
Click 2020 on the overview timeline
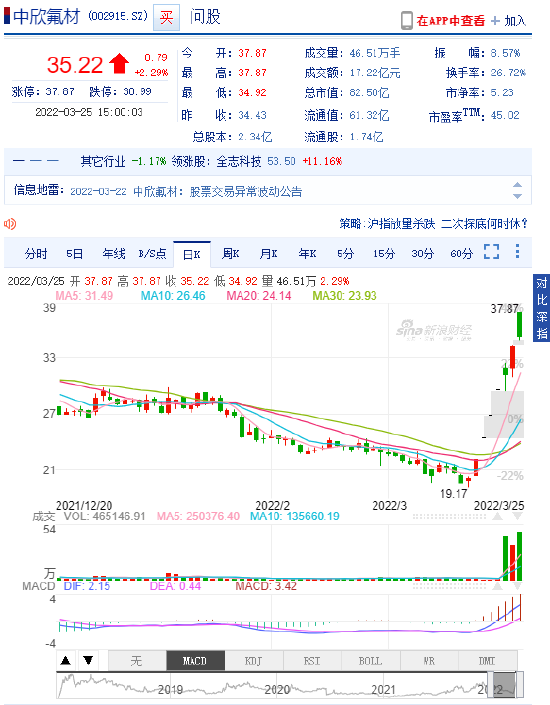(x=277, y=689)
